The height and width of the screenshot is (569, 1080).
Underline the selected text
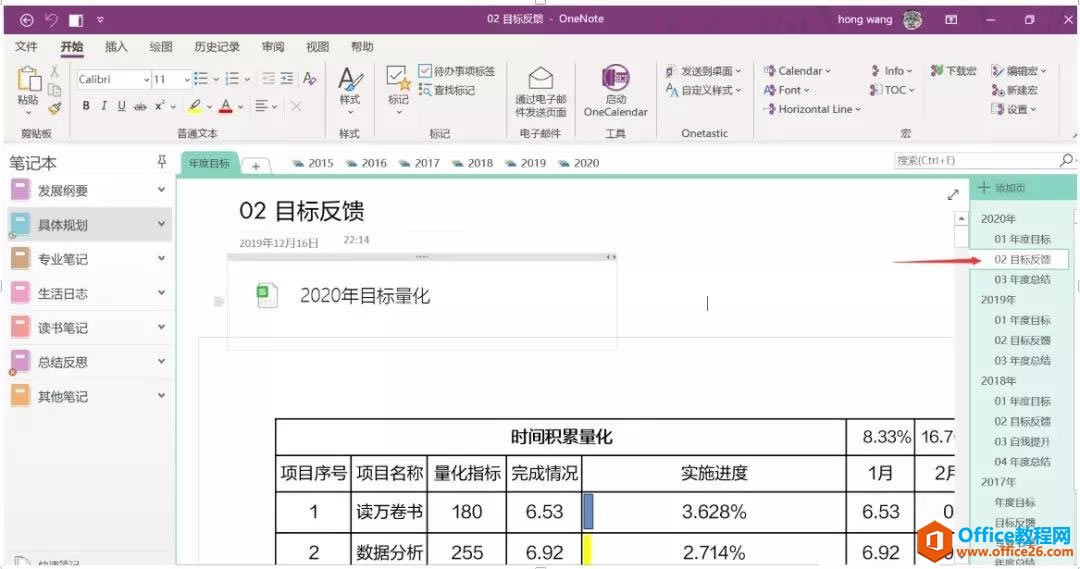point(121,106)
